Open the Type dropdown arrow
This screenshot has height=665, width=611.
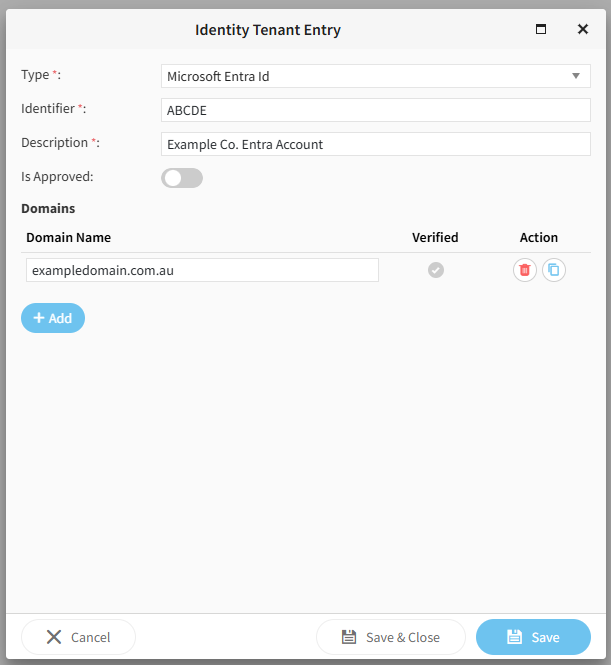[x=576, y=76]
